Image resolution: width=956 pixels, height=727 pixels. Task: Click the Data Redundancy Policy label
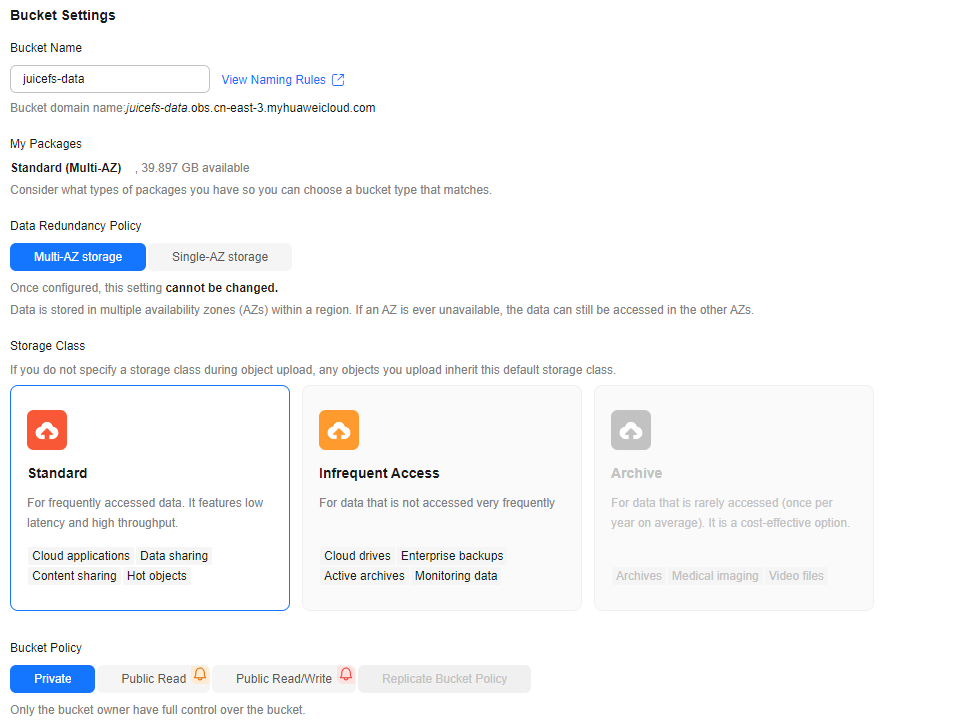76,226
